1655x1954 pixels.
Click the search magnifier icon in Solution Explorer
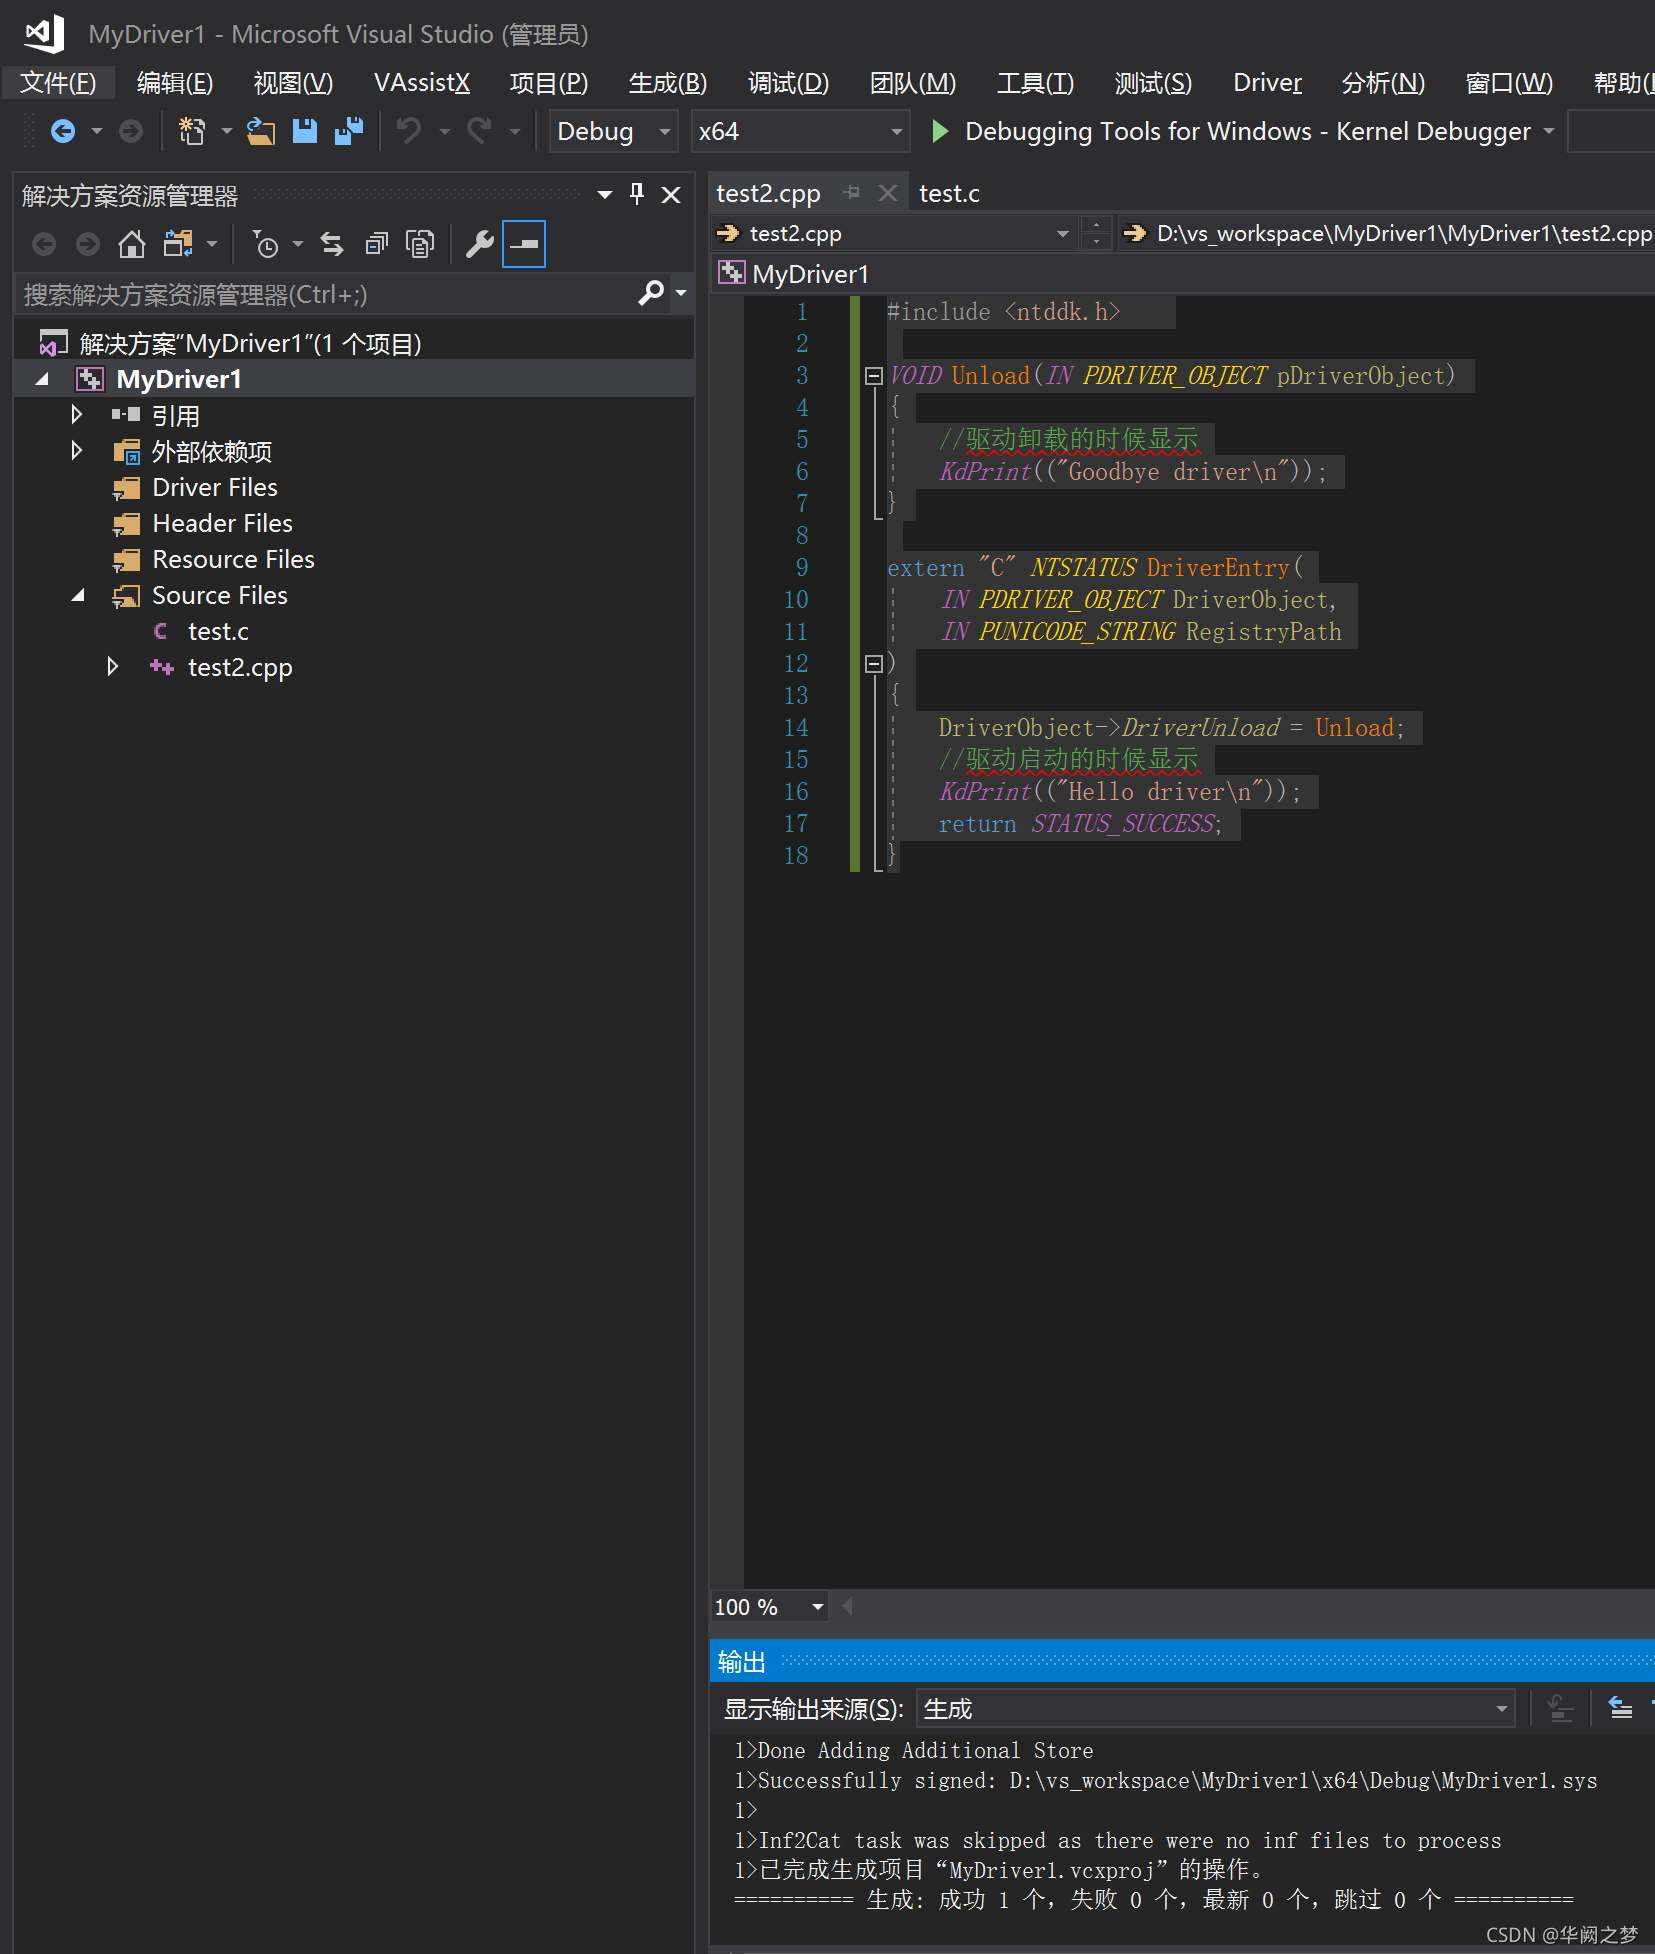tap(651, 293)
